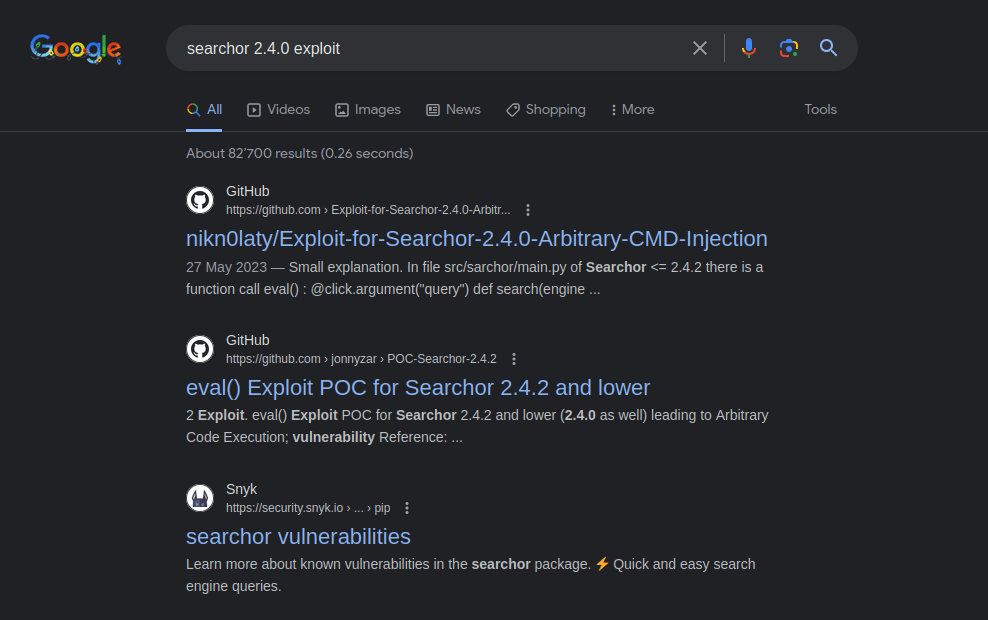Viewport: 988px width, 620px height.
Task: Open the Tools options
Action: click(x=820, y=110)
